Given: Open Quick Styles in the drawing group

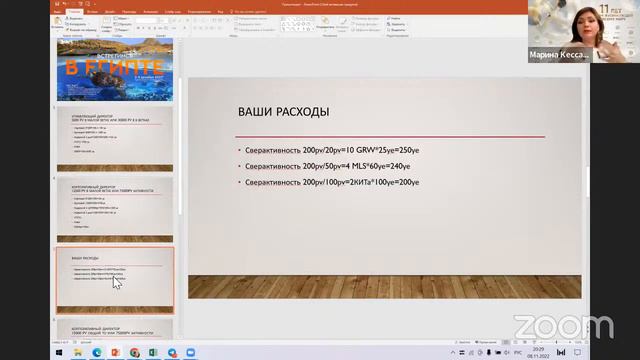Looking at the screenshot, I should [342, 24].
